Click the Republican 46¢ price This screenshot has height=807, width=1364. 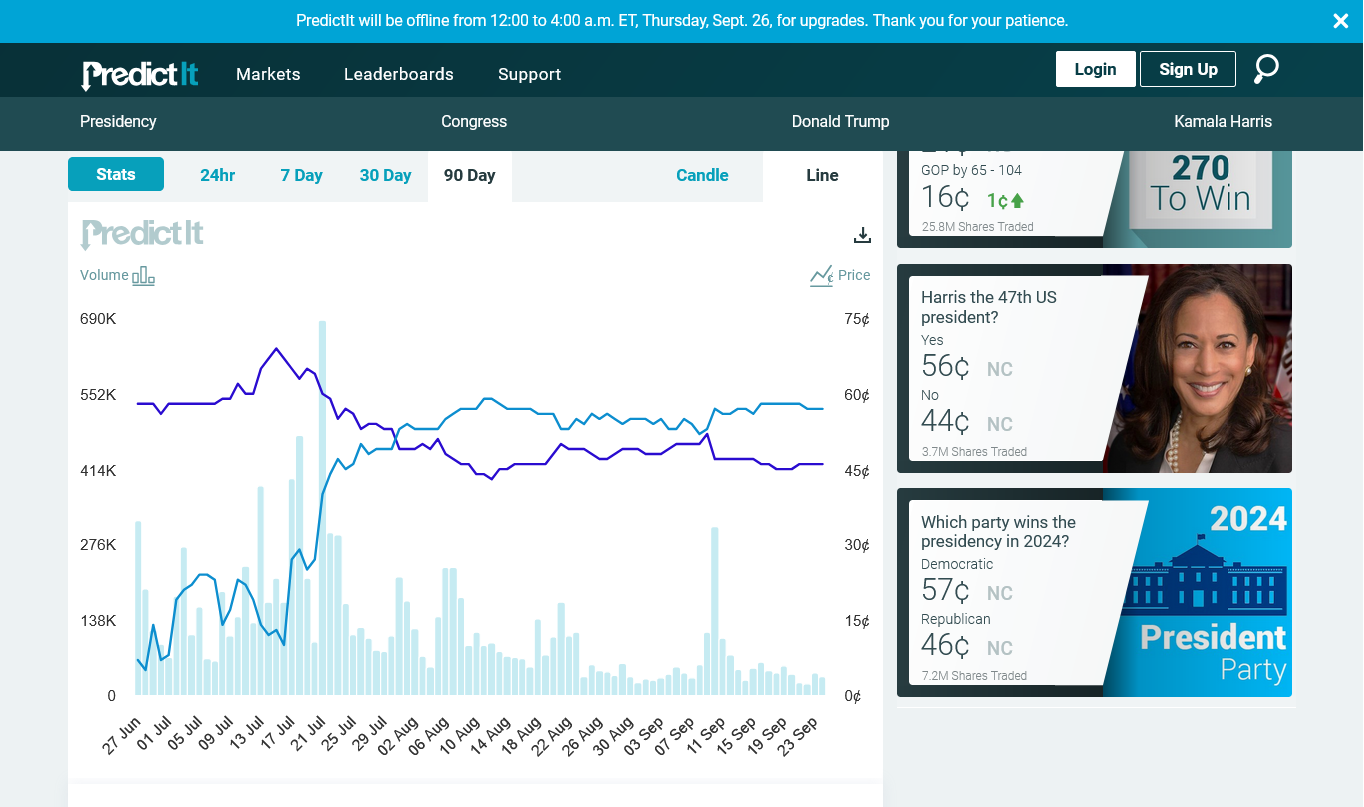pyautogui.click(x=946, y=646)
